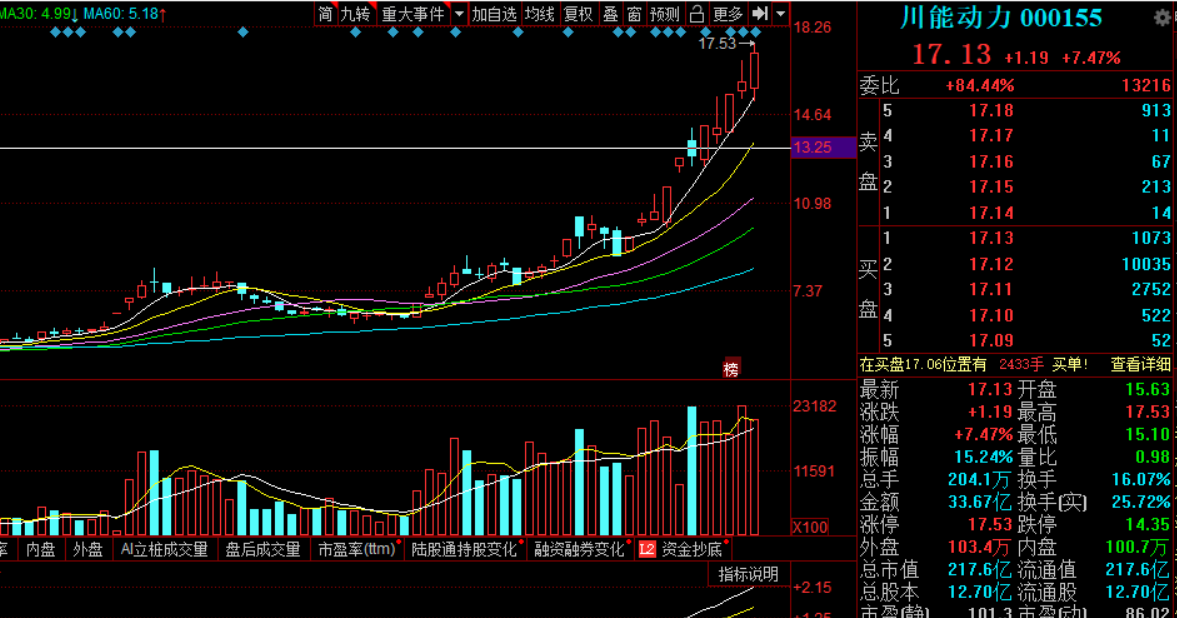
Task: Switch to the 市盈率(ttm) indicator tab
Action: [357, 549]
